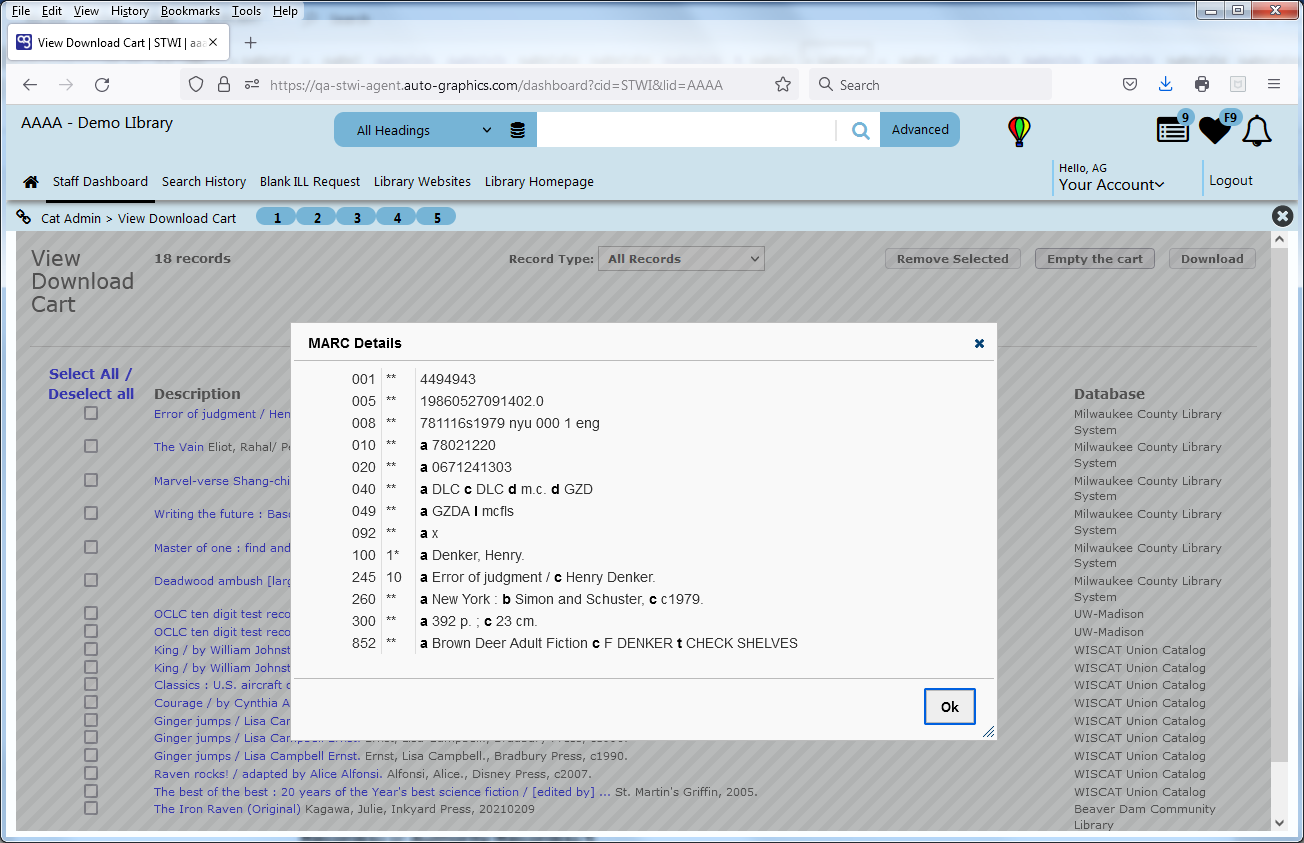Go to step 1 pill
The height and width of the screenshot is (843, 1304).
pos(277,217)
